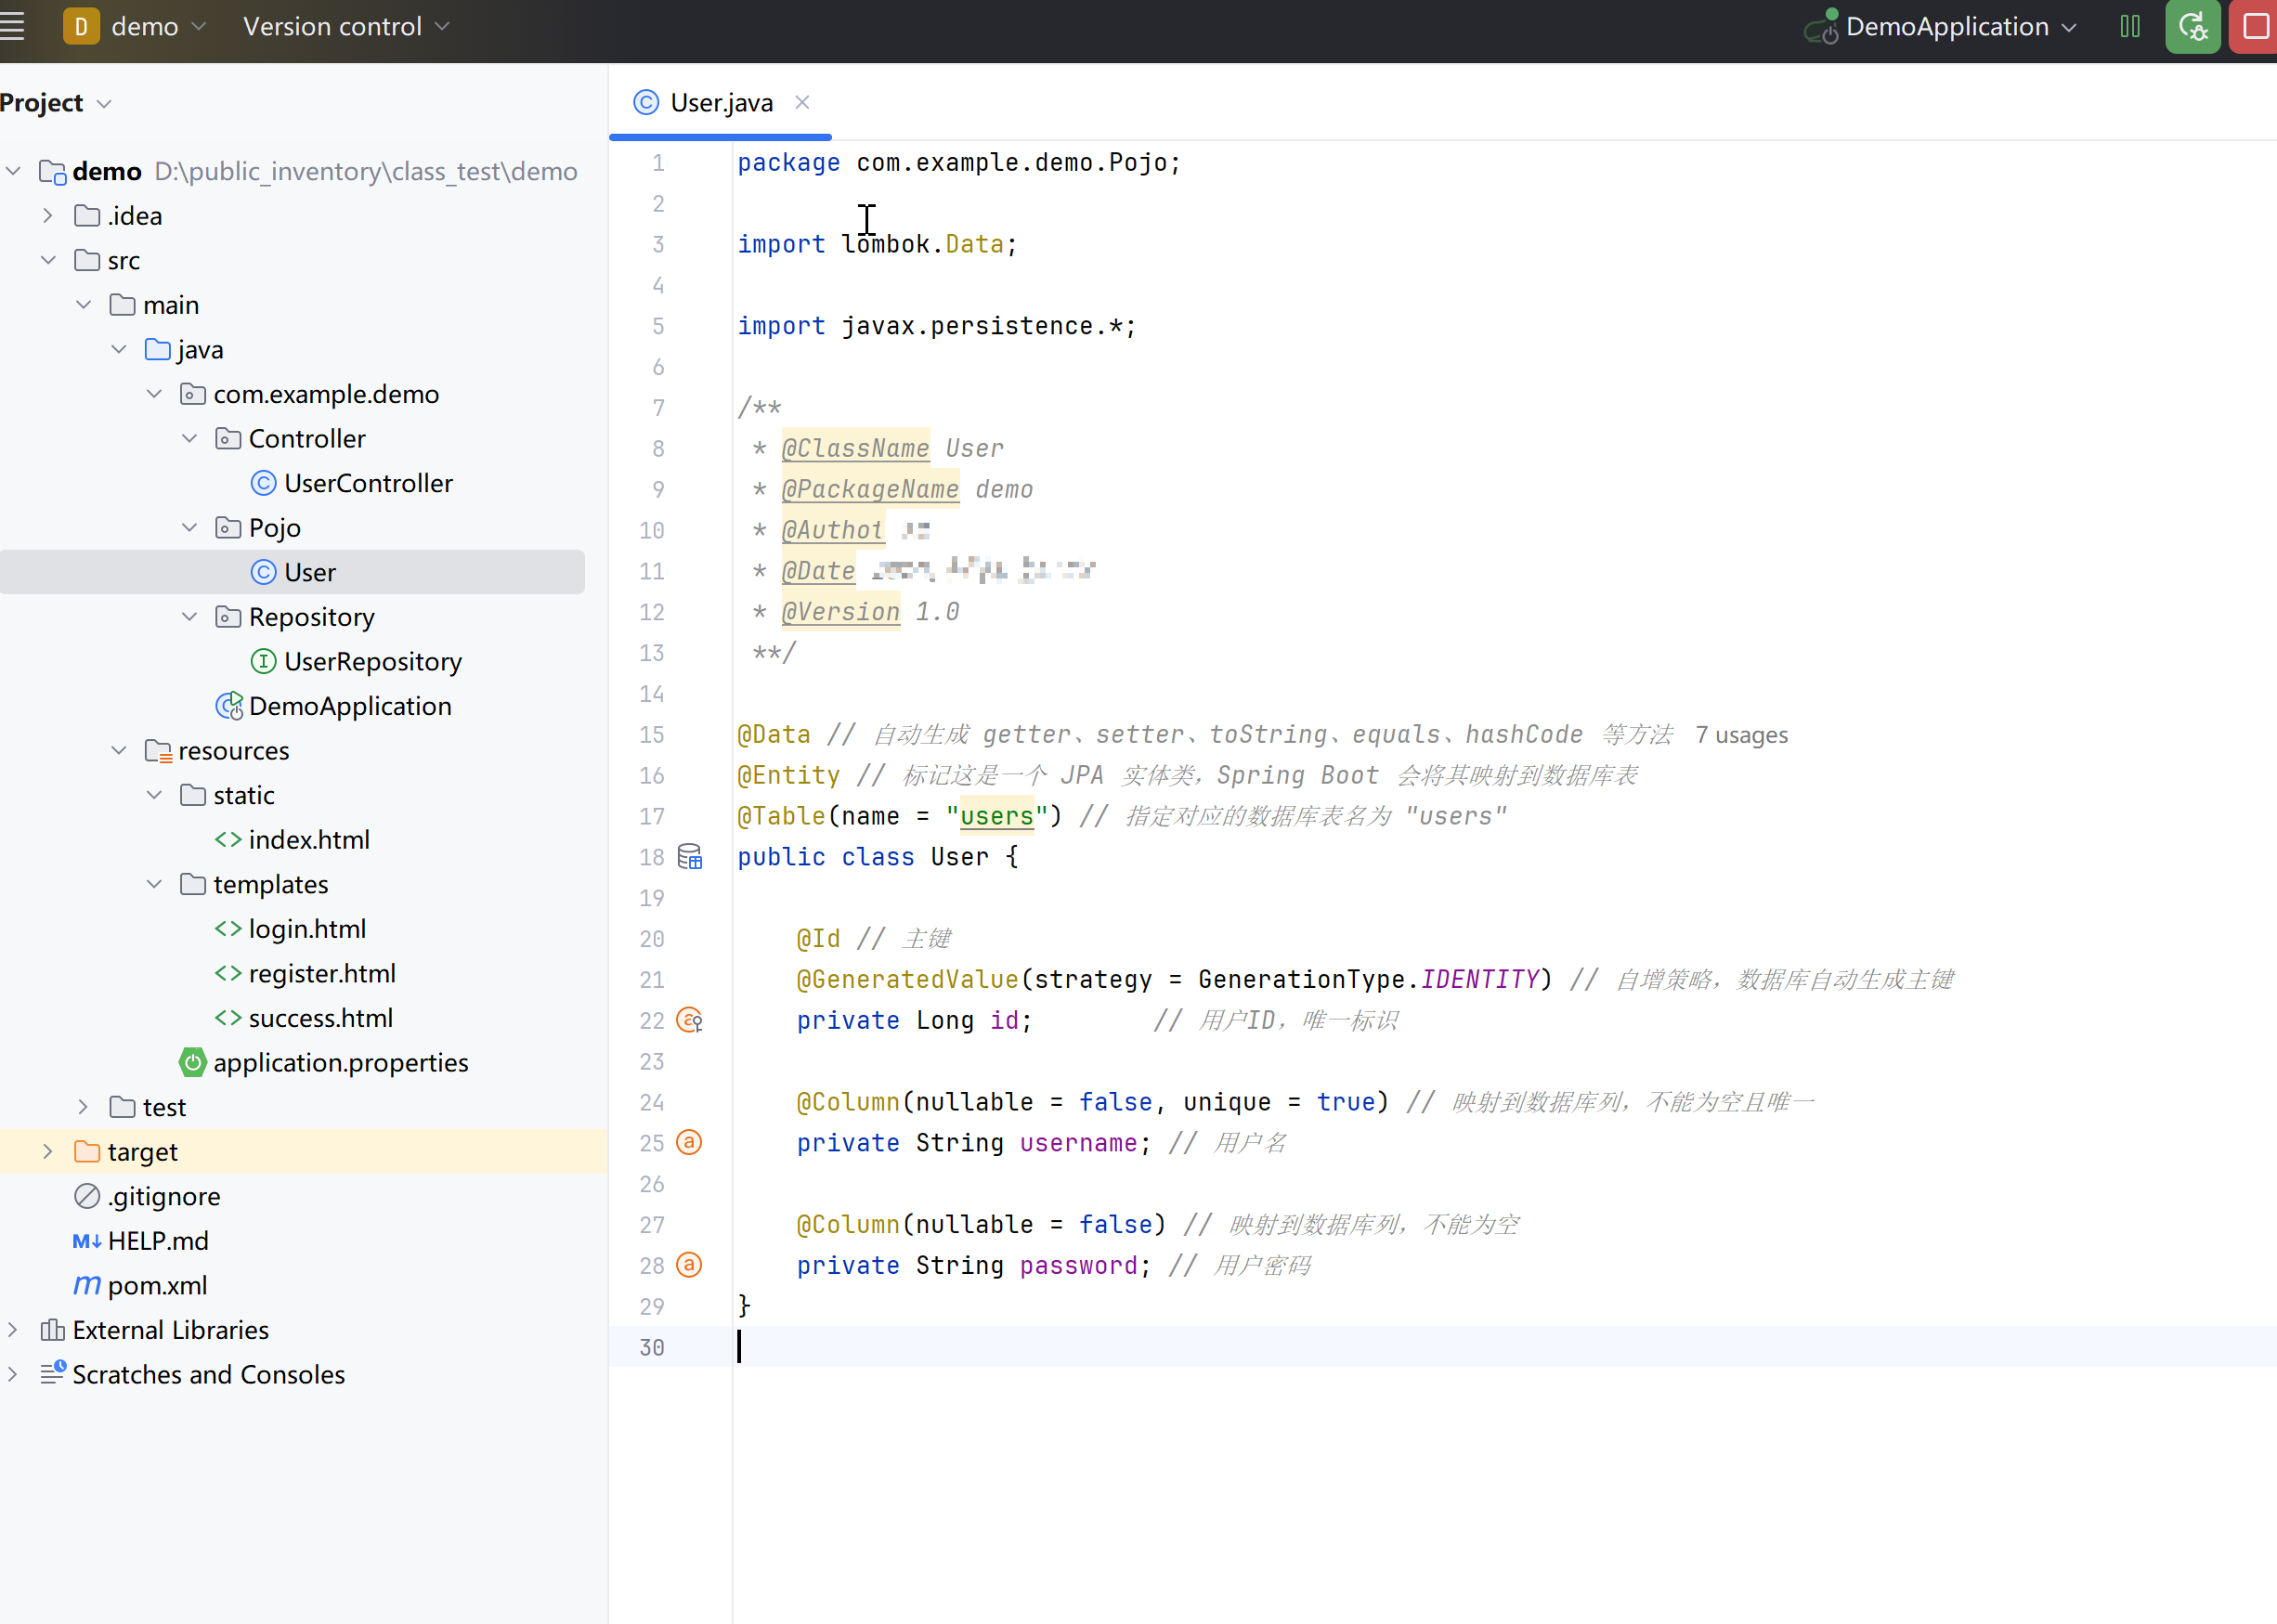
Task: Expand the target folder node
Action: tap(46, 1151)
